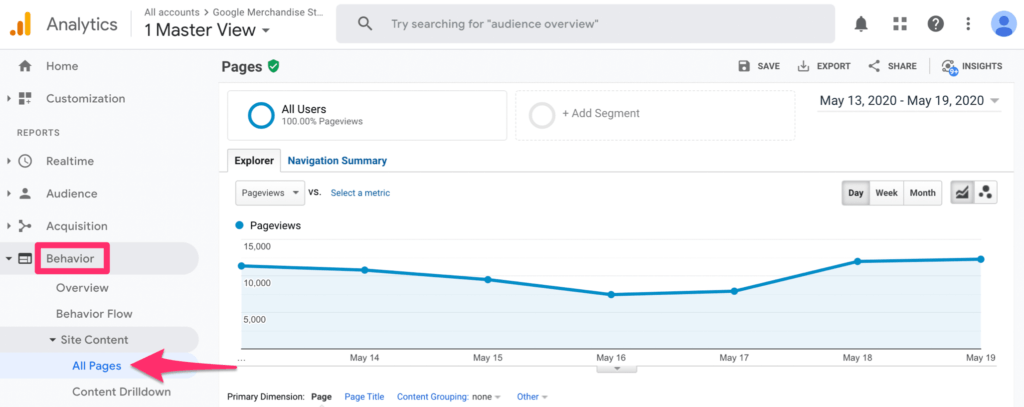Screen dimensions: 1024x407
Task: Click the Save disk icon
Action: pos(744,66)
